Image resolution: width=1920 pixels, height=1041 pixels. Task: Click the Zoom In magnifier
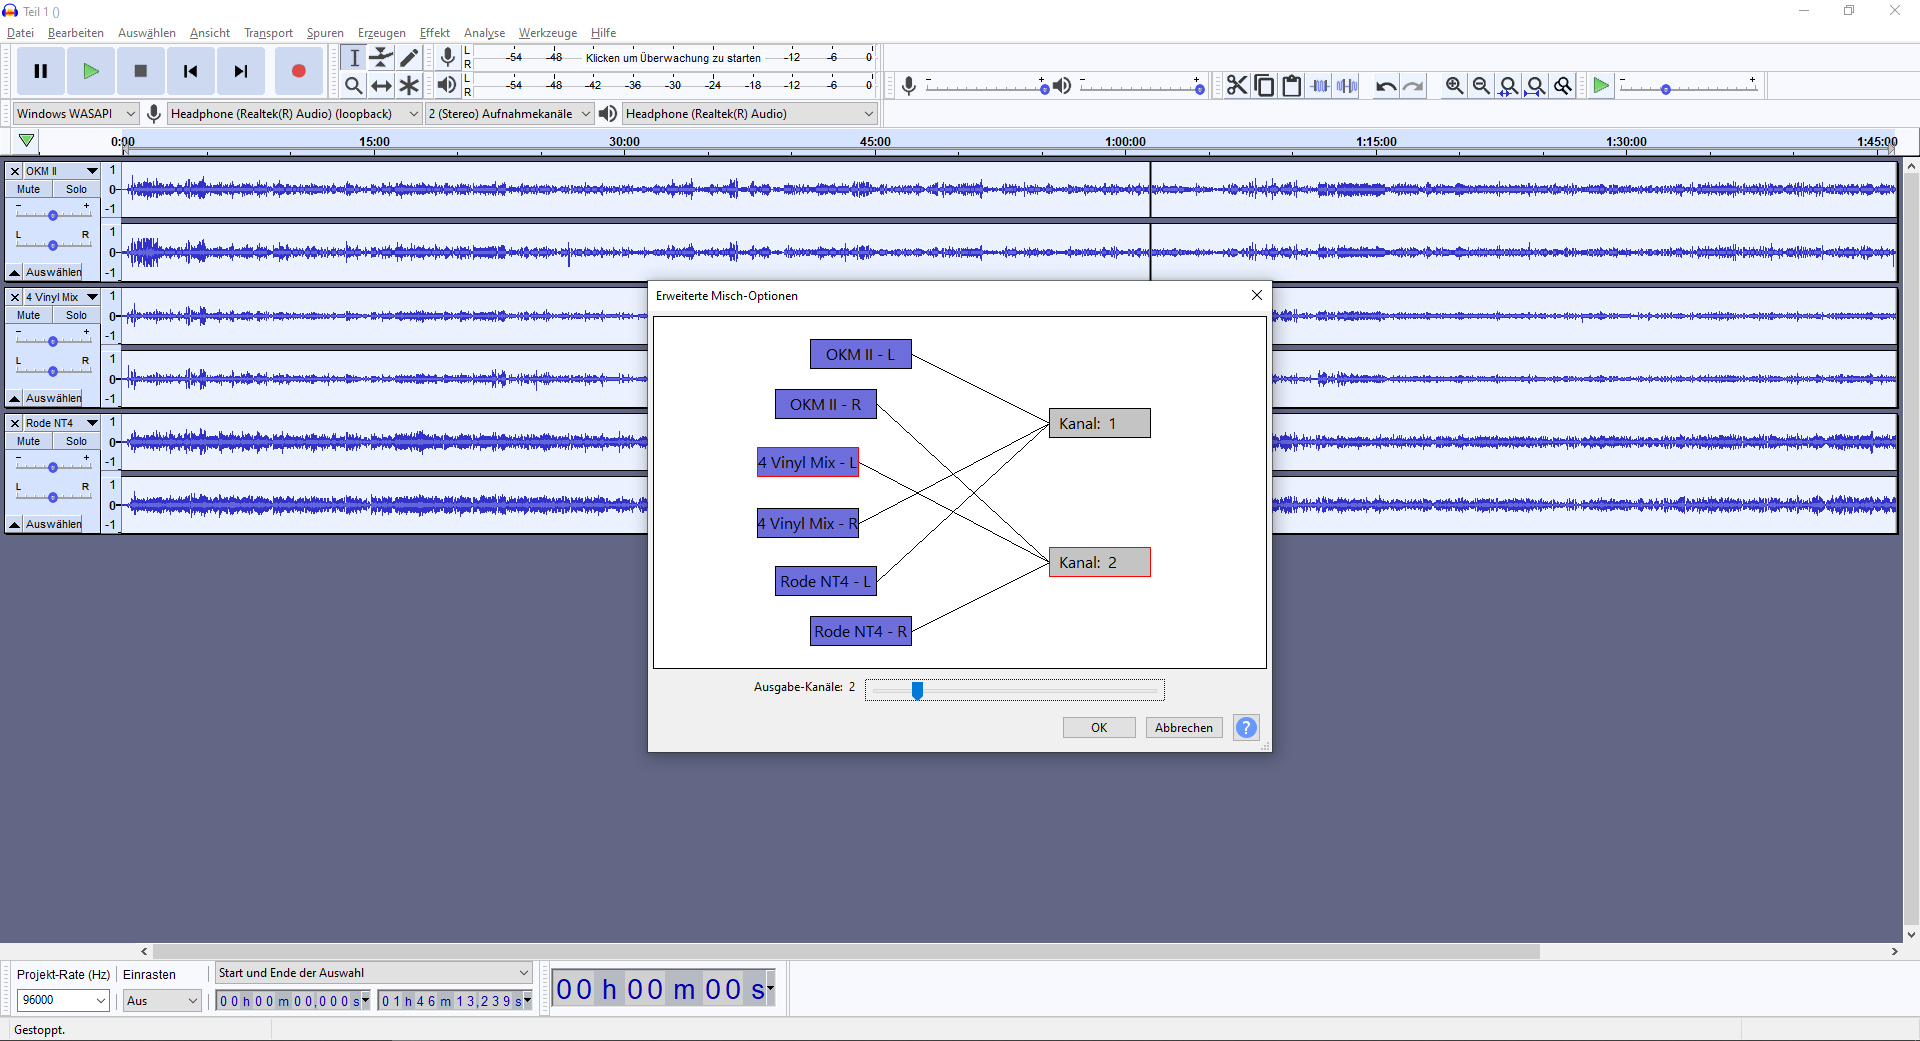[x=1454, y=86]
